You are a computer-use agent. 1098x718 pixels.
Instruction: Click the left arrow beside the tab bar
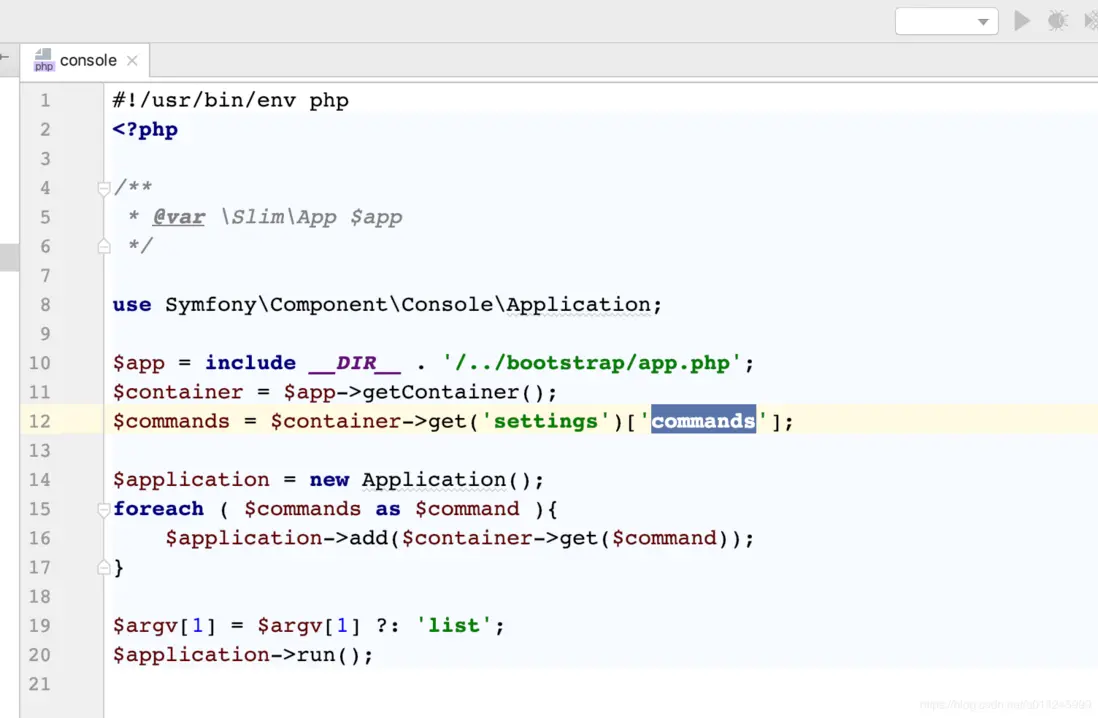[x=4, y=57]
